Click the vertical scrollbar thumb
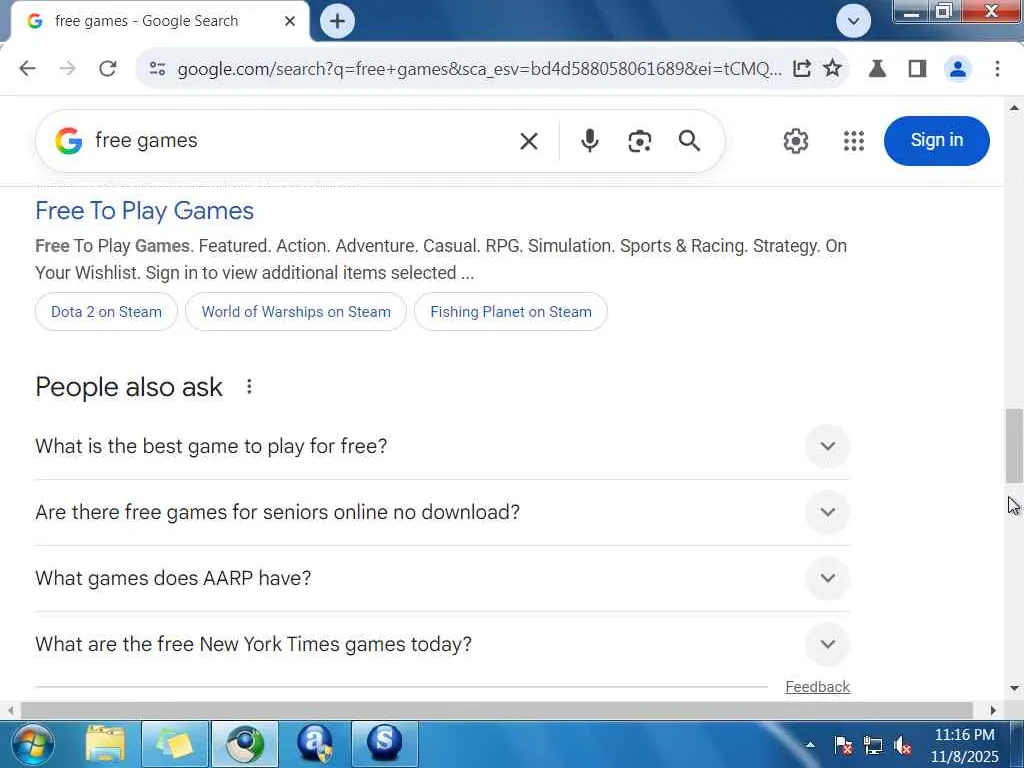The height and width of the screenshot is (768, 1024). tap(1014, 446)
